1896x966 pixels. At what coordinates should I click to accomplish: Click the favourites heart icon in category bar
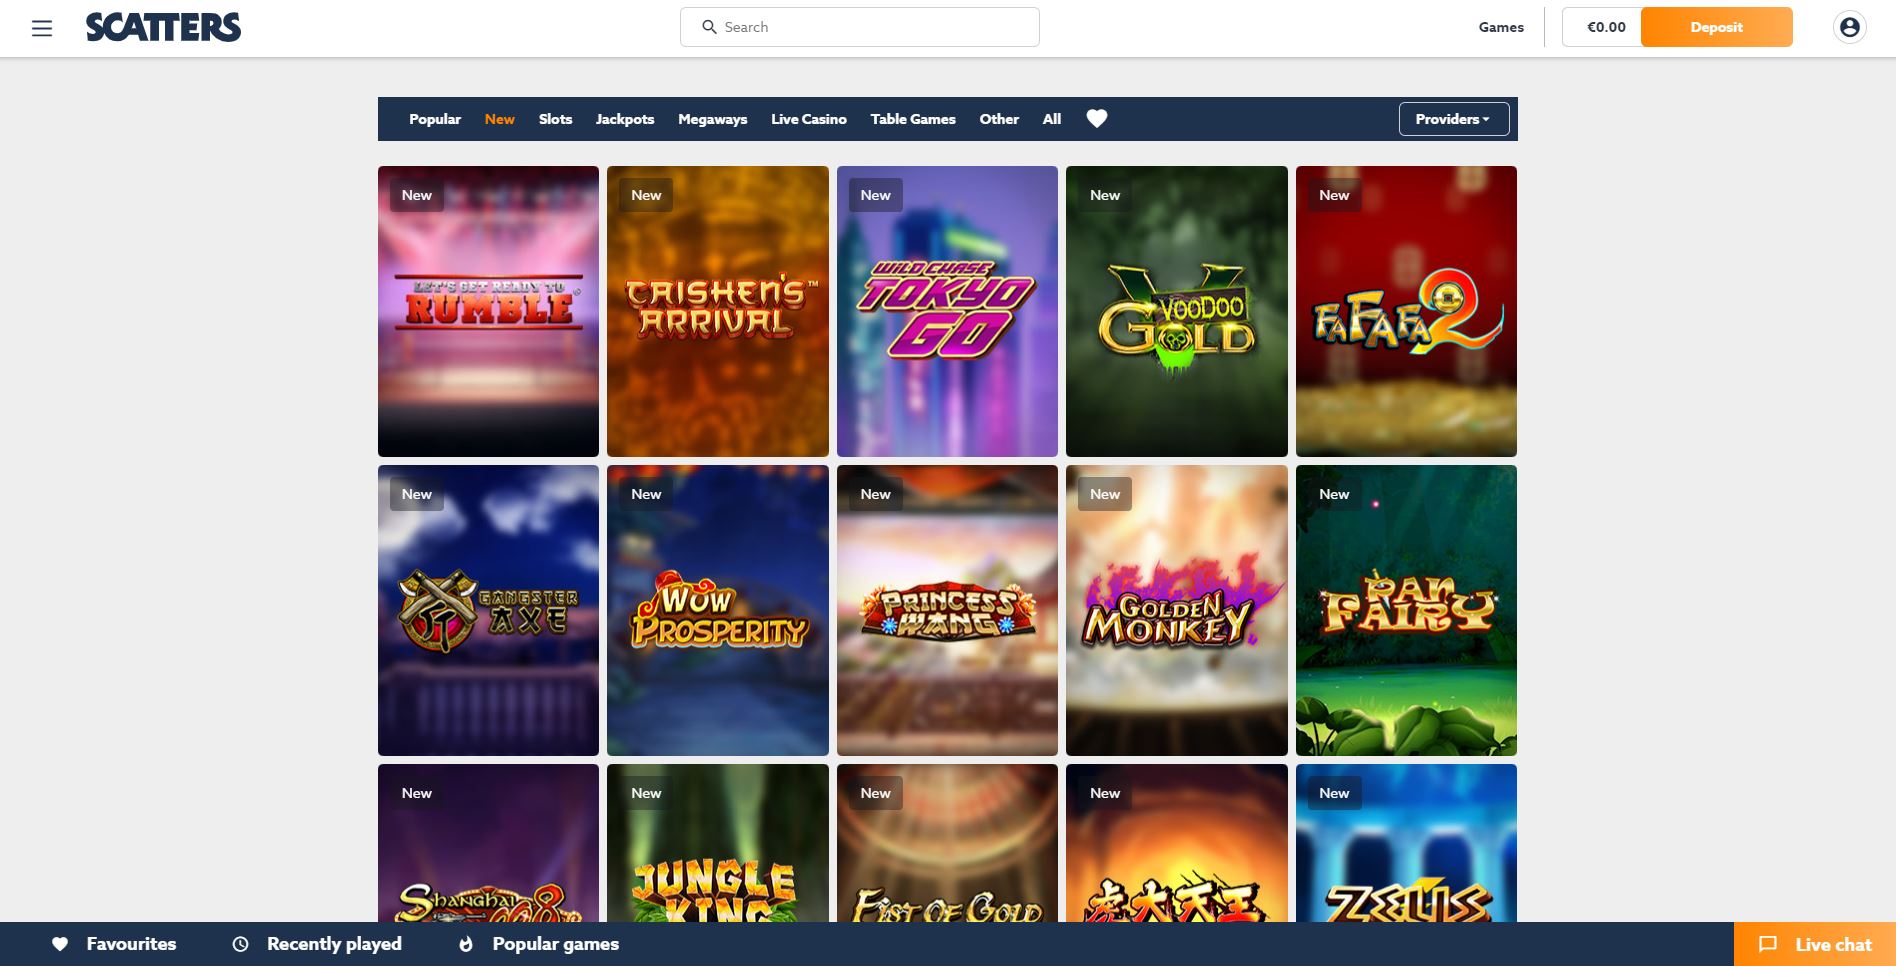[1097, 119]
